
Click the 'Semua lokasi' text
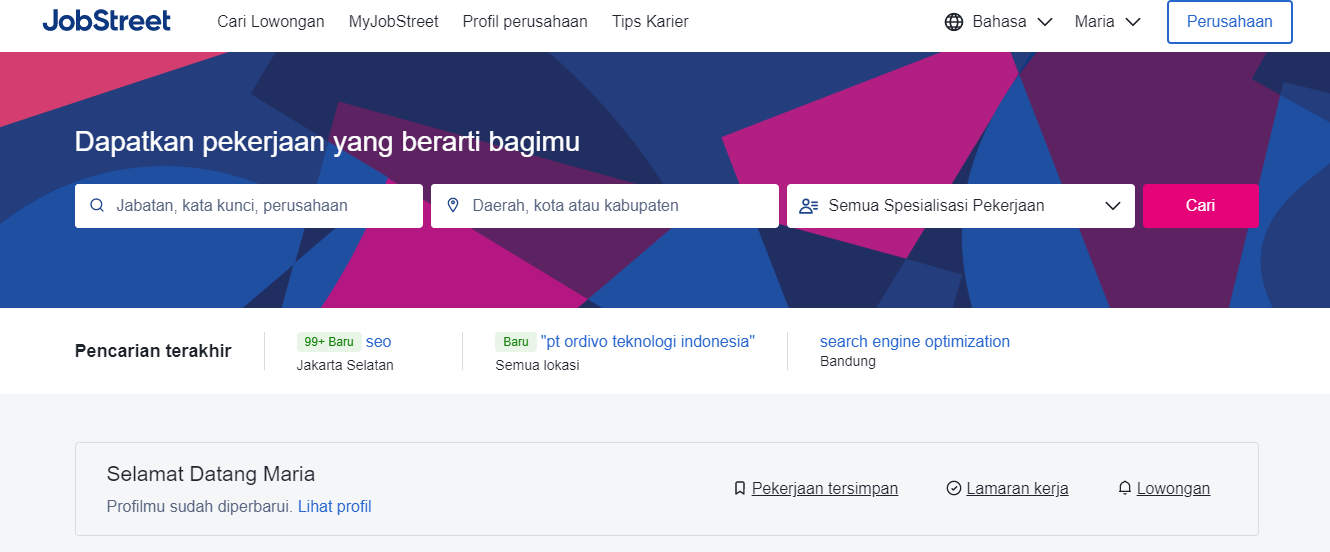pos(537,366)
